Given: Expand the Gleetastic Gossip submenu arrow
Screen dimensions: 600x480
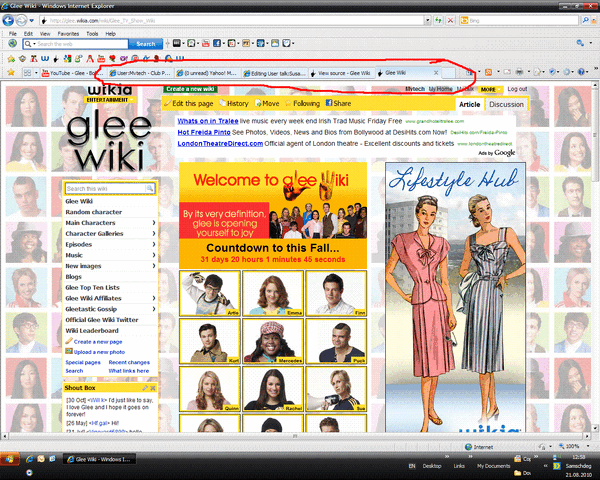Looking at the screenshot, I should click(x=154, y=309).
